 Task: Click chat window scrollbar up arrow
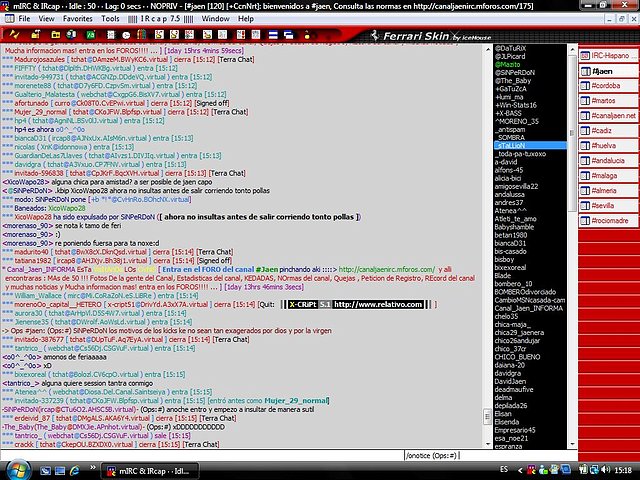coord(488,49)
